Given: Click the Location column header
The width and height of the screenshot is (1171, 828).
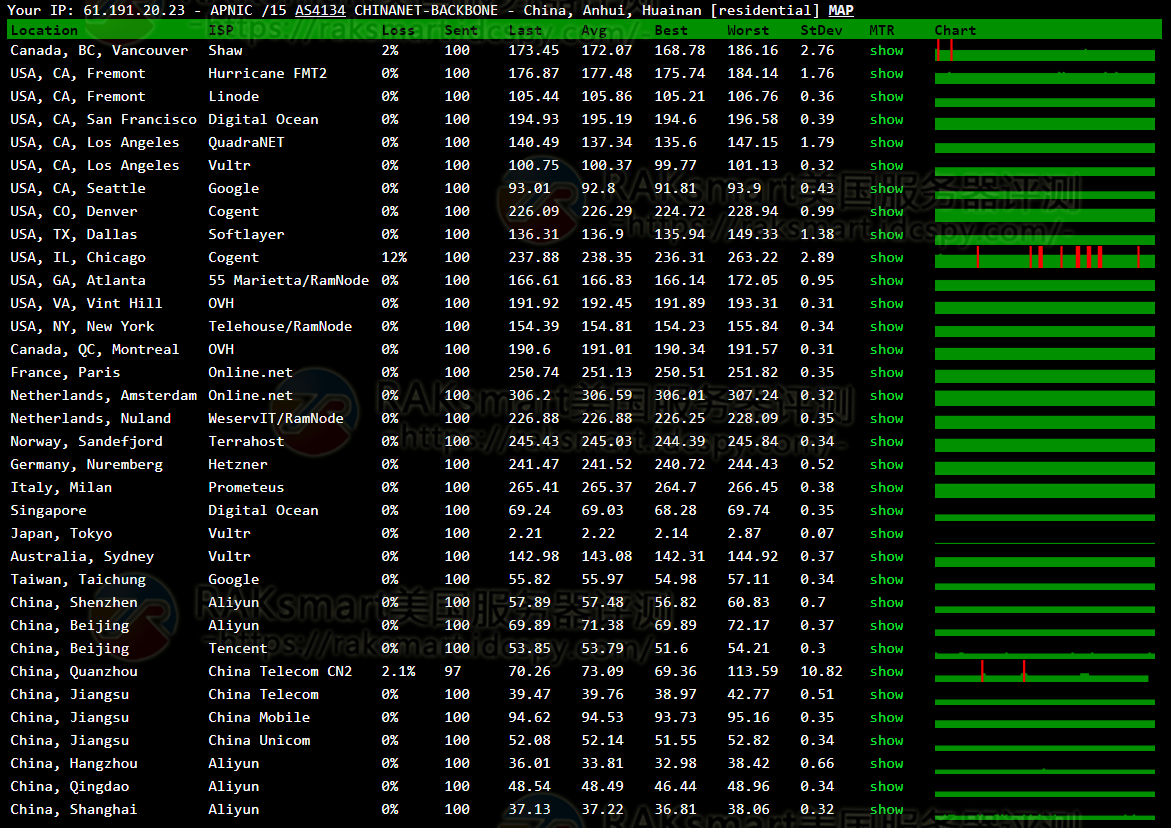Looking at the screenshot, I should [44, 31].
